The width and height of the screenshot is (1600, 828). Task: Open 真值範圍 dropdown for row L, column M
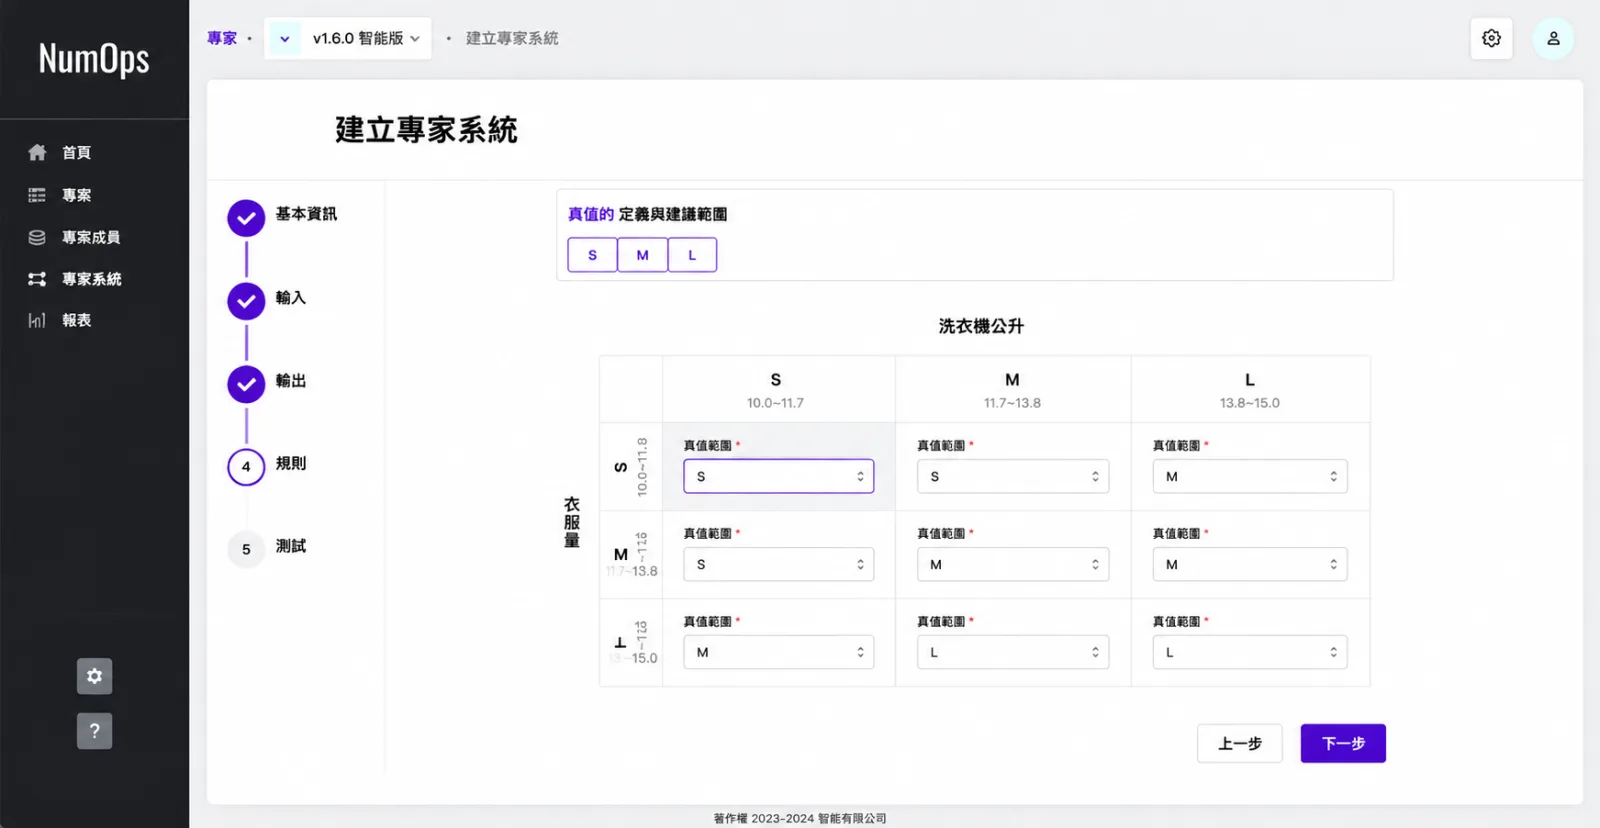point(1013,652)
